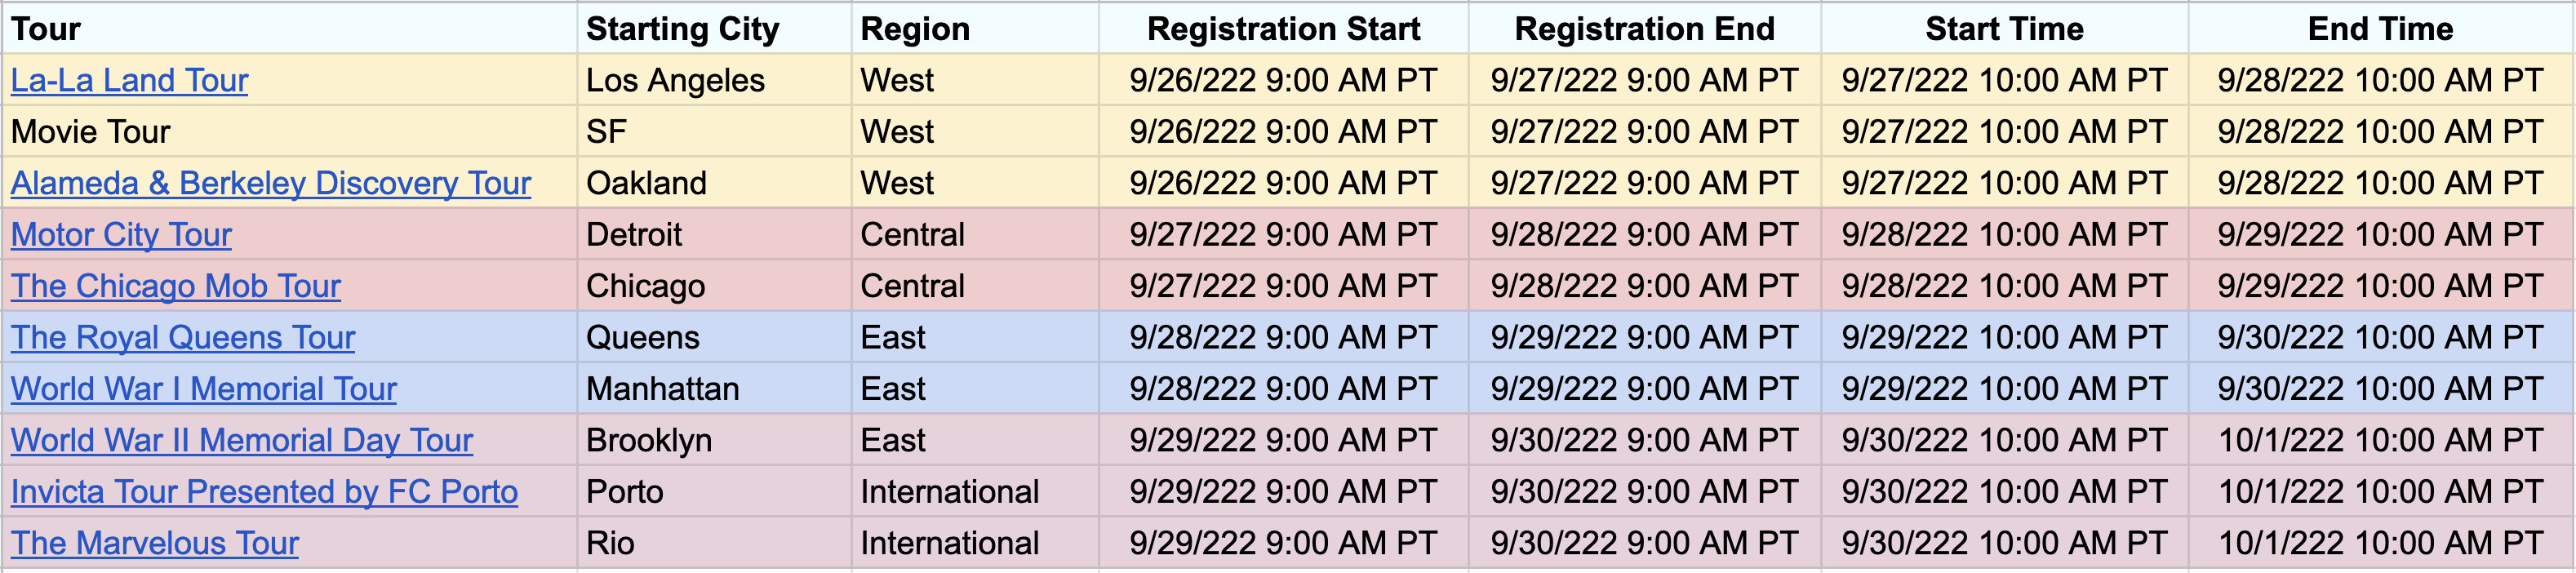The image size is (2576, 573).
Task: Select the Brooklyn starting city cell
Action: pyautogui.click(x=714, y=440)
